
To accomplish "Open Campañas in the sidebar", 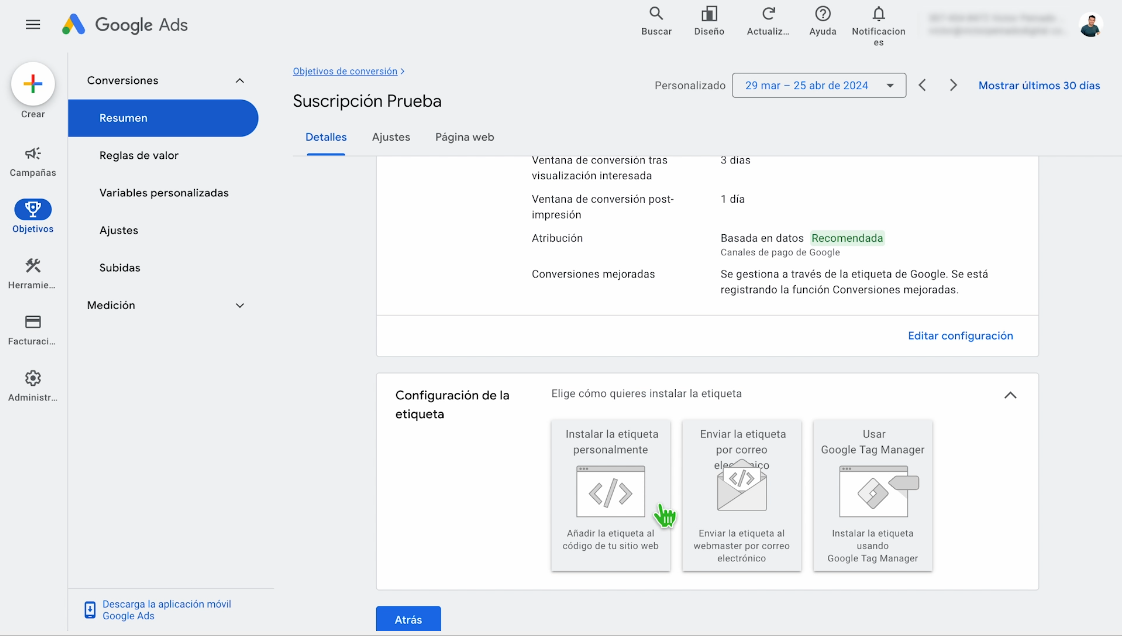I will coord(33,162).
